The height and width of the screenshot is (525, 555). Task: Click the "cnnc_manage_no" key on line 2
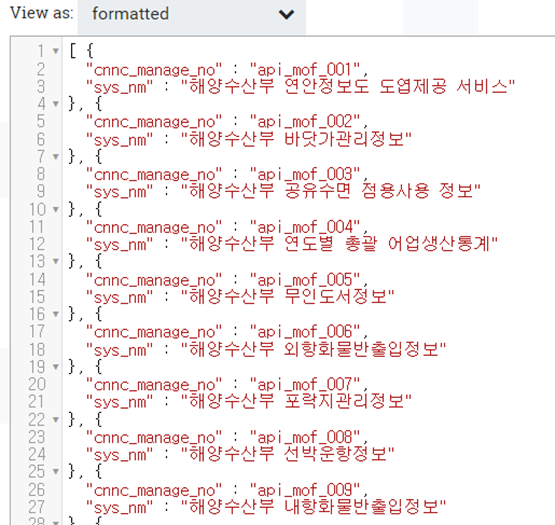click(154, 70)
